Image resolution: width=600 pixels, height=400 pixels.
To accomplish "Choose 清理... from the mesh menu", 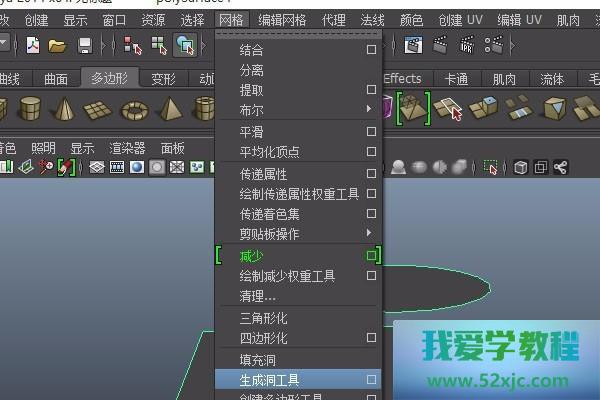I will tap(258, 296).
